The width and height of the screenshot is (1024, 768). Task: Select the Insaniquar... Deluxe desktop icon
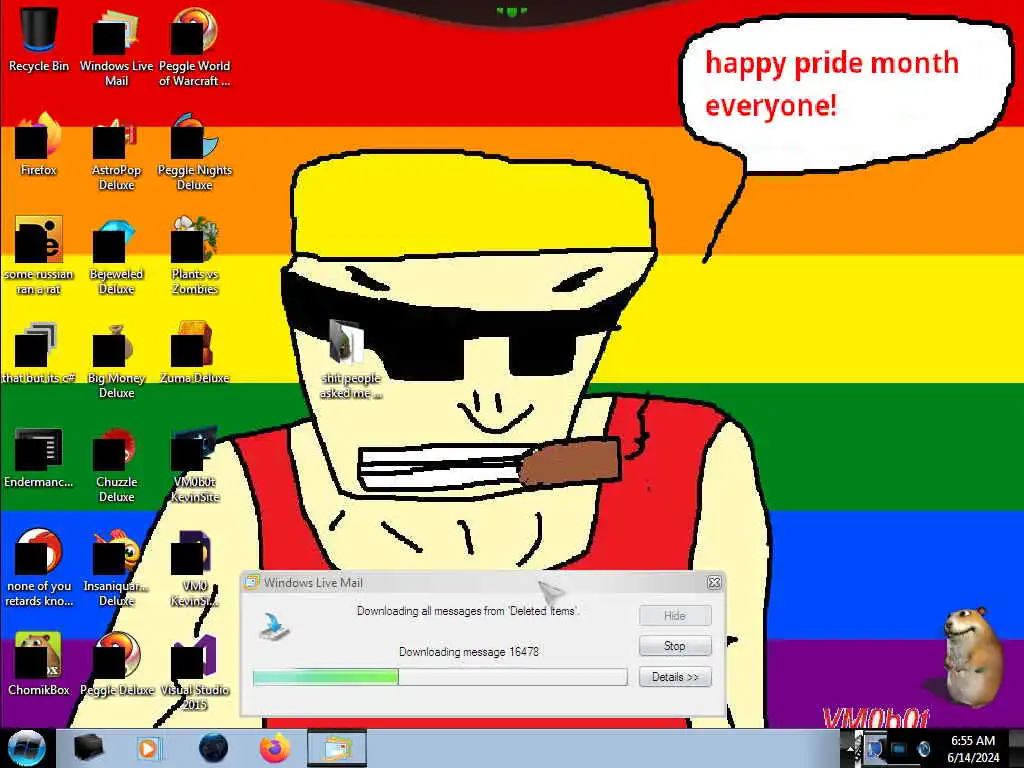[x=116, y=567]
